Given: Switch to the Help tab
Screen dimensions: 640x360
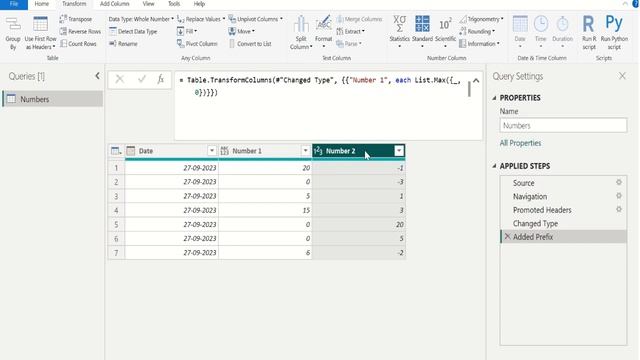Looking at the screenshot, I should [199, 4].
